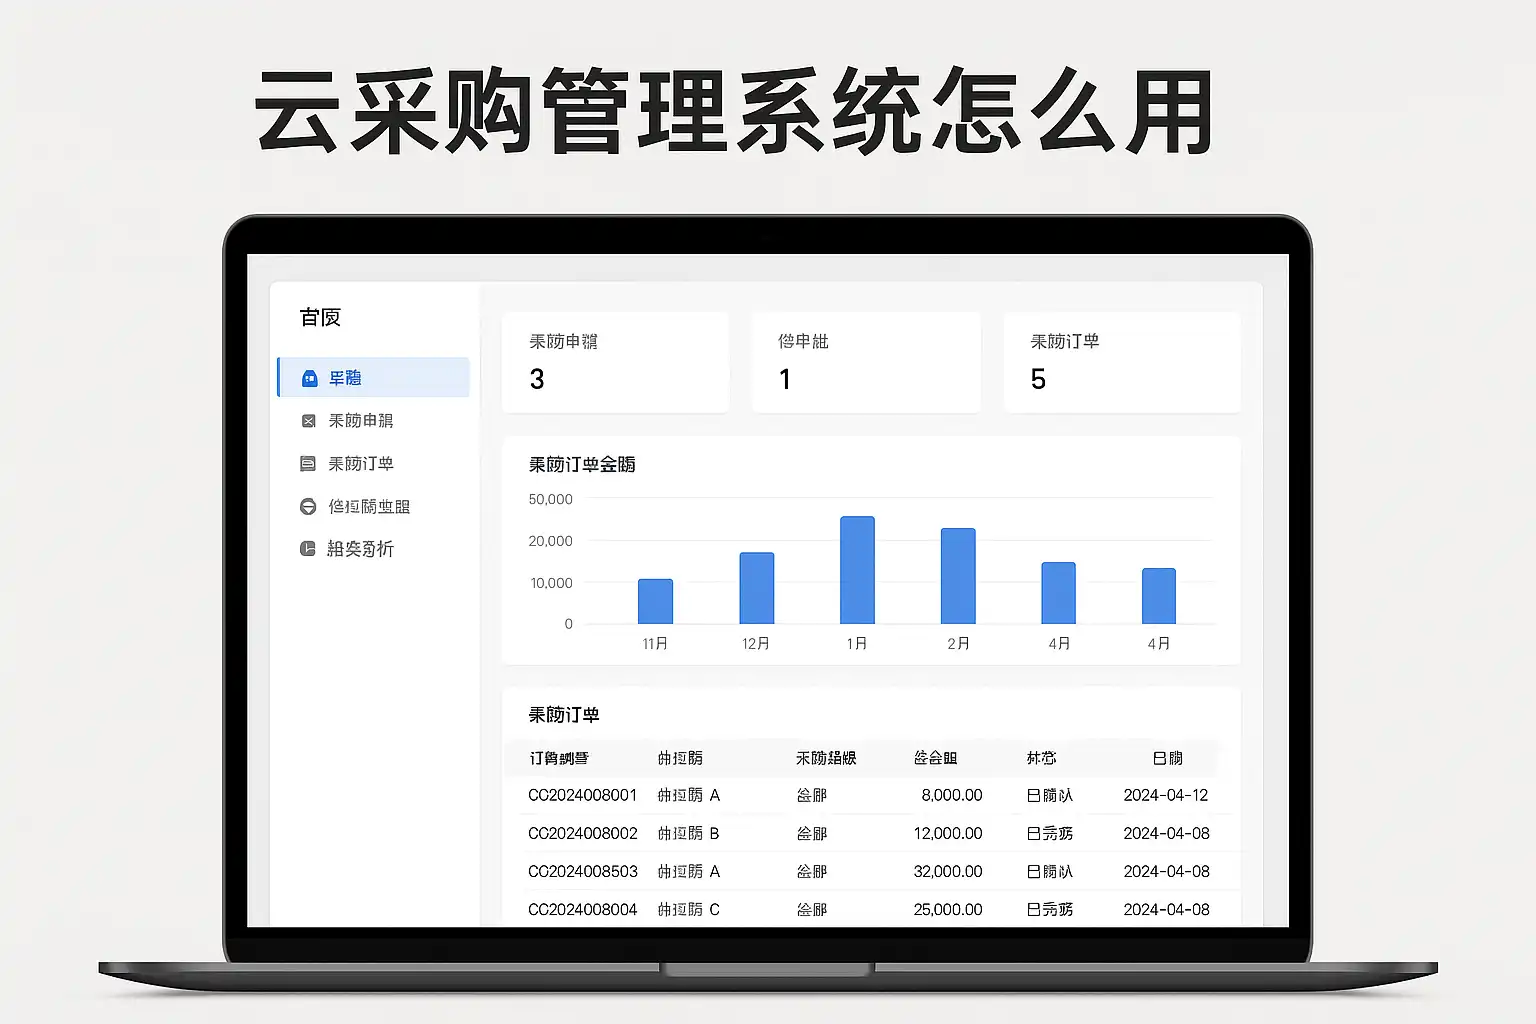The width and height of the screenshot is (1536, 1024).
Task: Select order row CC2024008503
Action: [582, 871]
